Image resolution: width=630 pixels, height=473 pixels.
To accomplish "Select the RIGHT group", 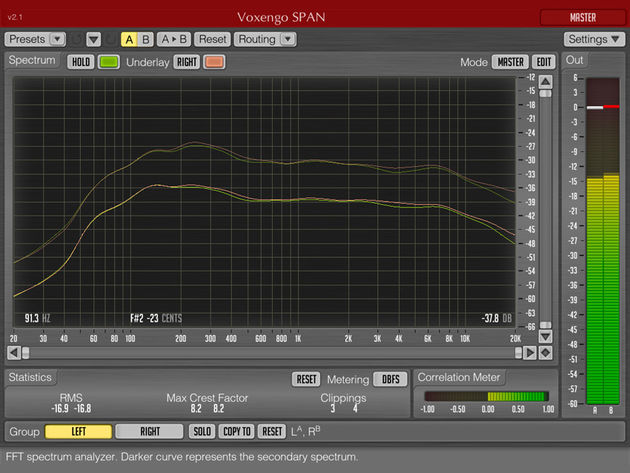I will click(x=149, y=432).
